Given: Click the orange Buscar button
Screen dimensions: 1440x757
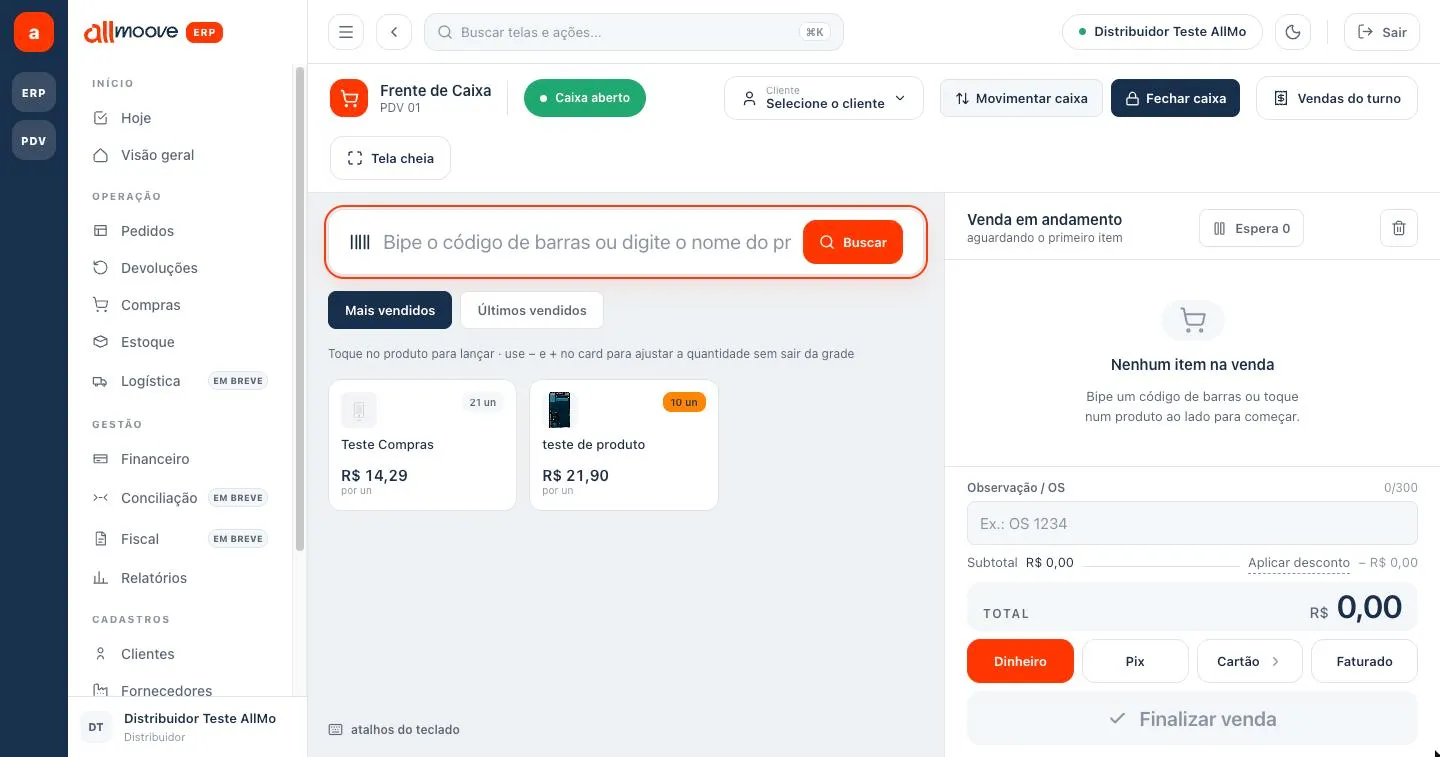Looking at the screenshot, I should click(853, 242).
